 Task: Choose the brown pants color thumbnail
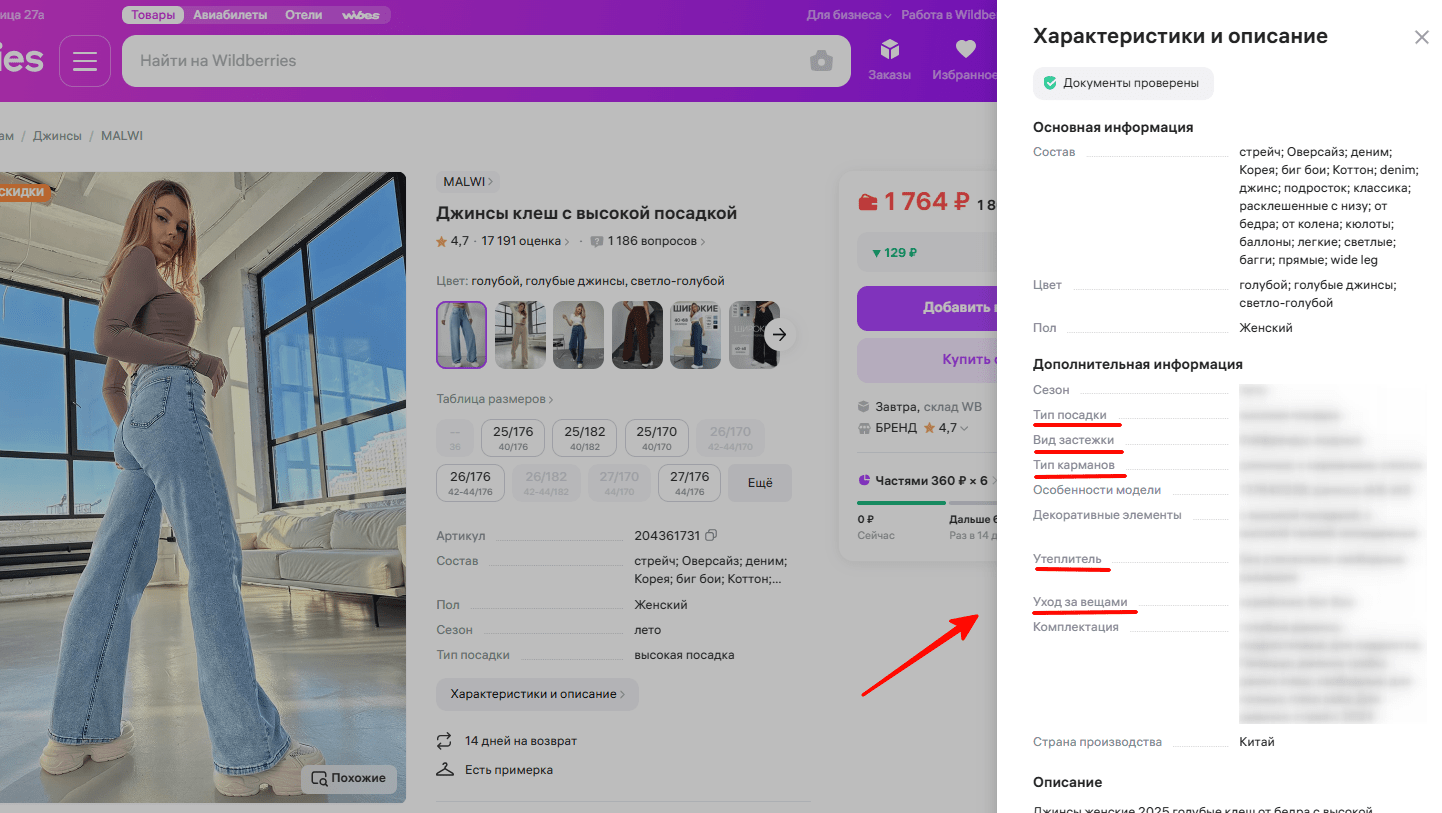637,335
